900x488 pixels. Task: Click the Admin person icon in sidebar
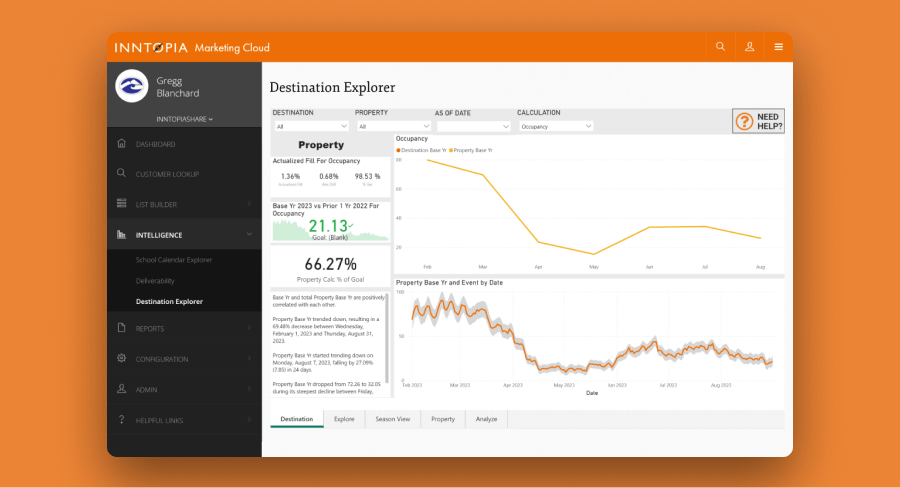pos(122,389)
